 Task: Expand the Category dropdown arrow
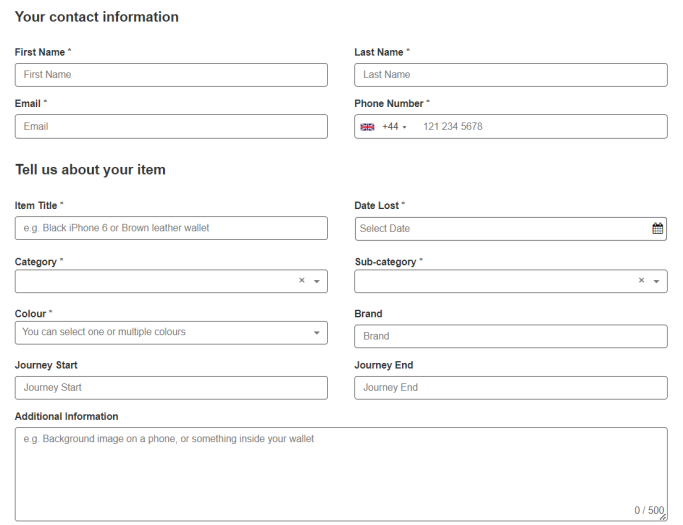[x=317, y=282]
